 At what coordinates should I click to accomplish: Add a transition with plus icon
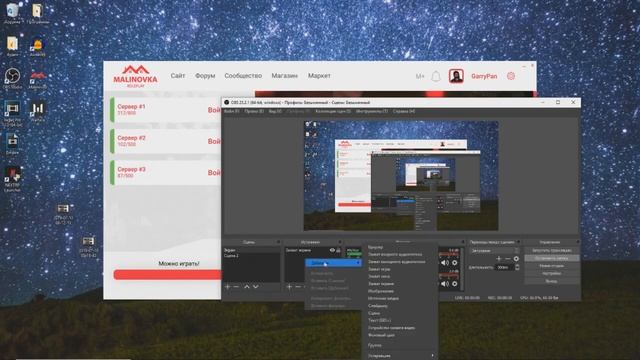499,259
